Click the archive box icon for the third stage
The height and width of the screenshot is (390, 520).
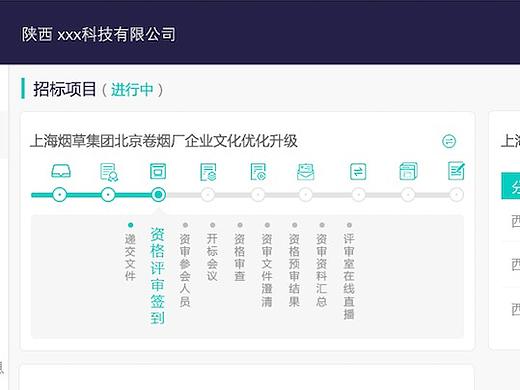point(158,171)
